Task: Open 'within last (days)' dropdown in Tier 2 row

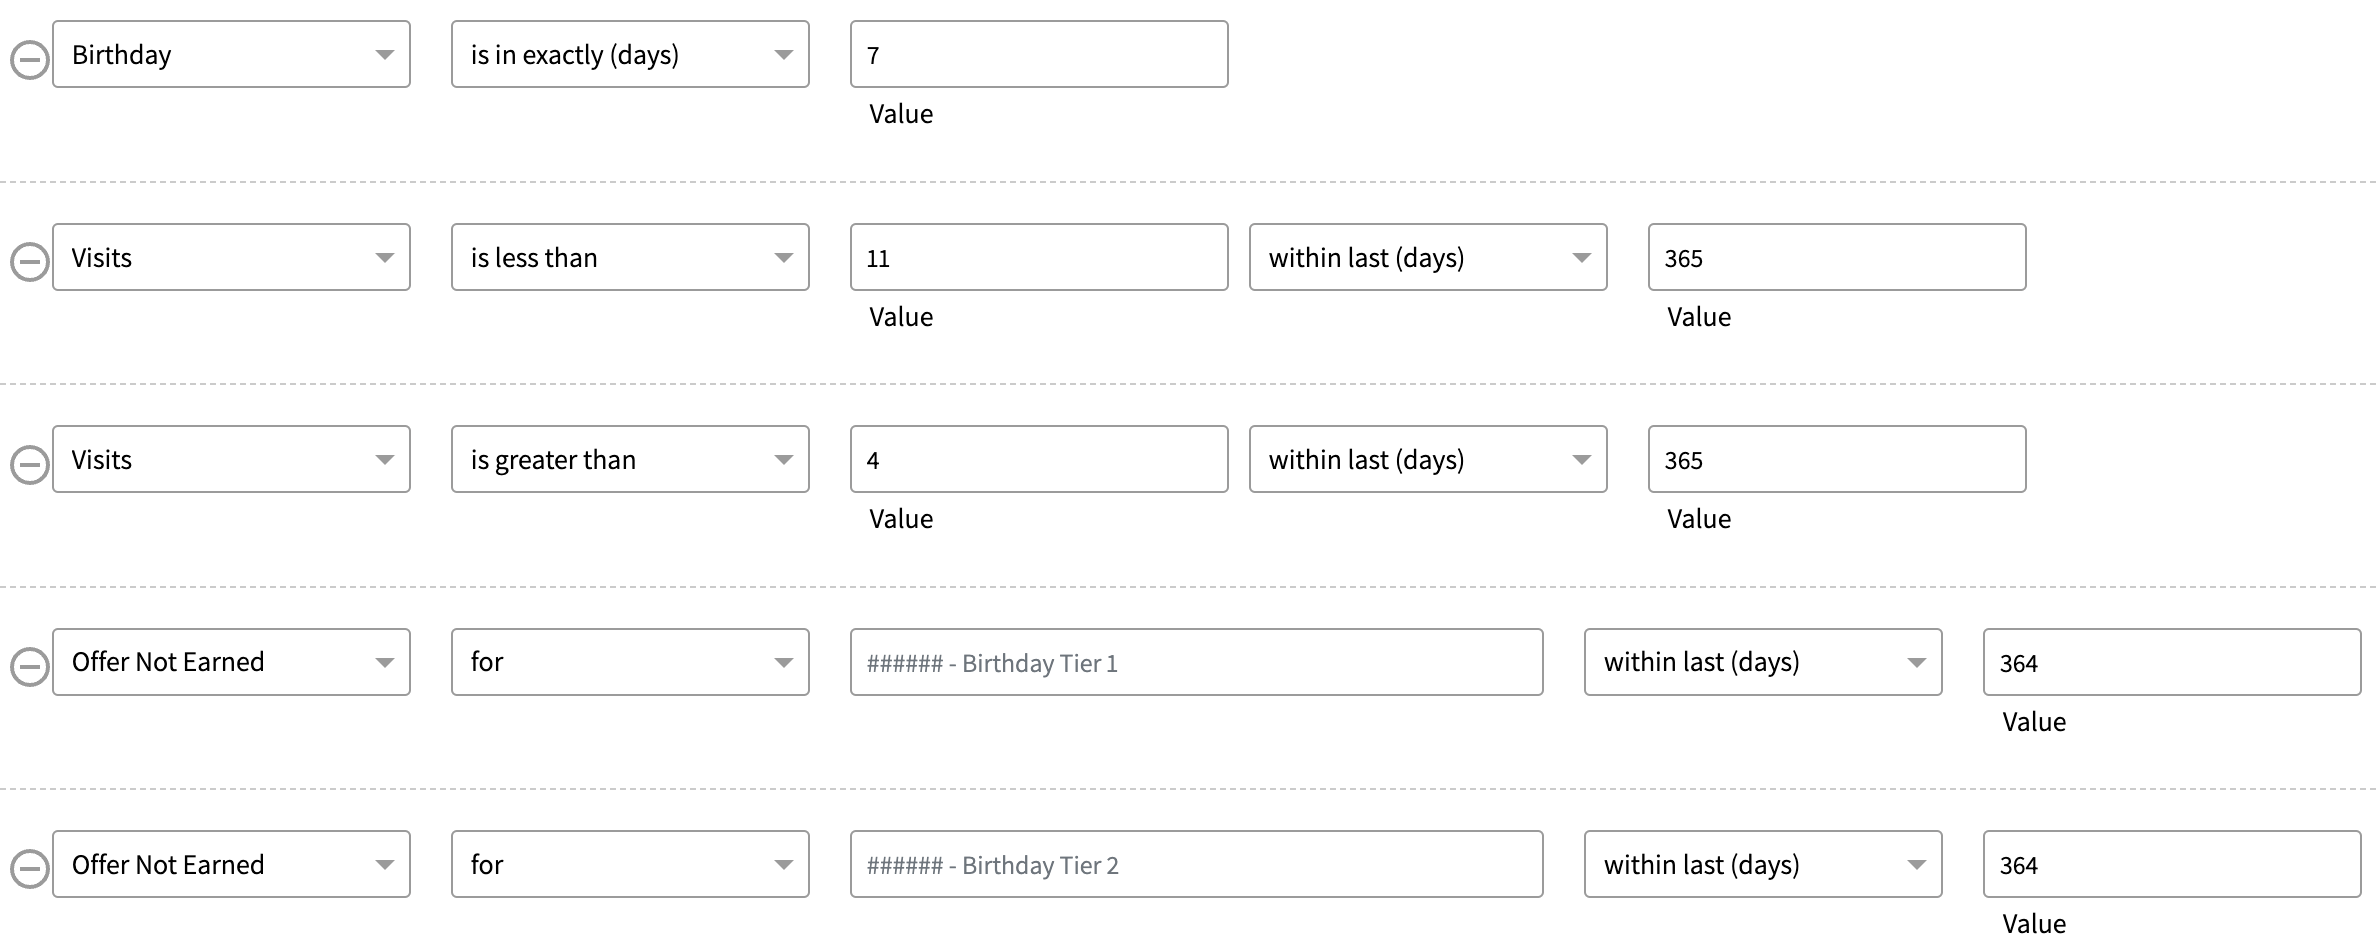Action: click(x=1763, y=864)
